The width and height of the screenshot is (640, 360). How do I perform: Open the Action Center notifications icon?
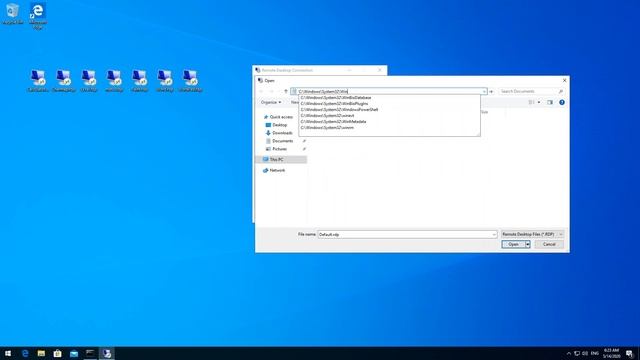tap(629, 353)
